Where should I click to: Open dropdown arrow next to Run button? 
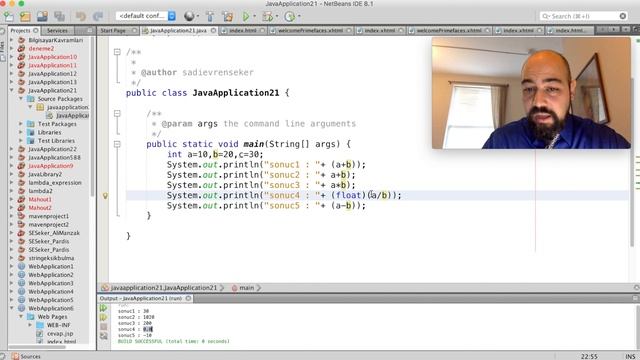[254, 16]
